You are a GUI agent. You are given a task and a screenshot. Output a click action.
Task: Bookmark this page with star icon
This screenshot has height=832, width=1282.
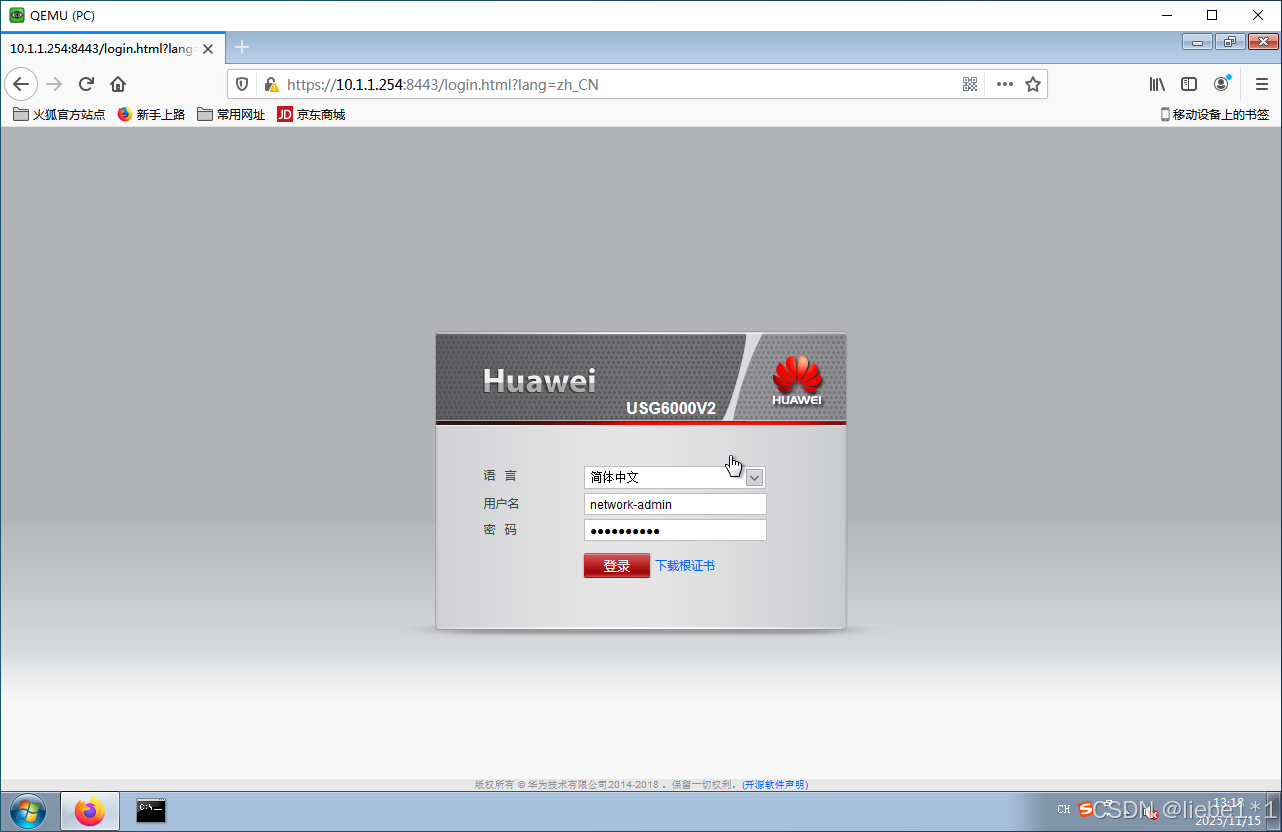point(1033,84)
